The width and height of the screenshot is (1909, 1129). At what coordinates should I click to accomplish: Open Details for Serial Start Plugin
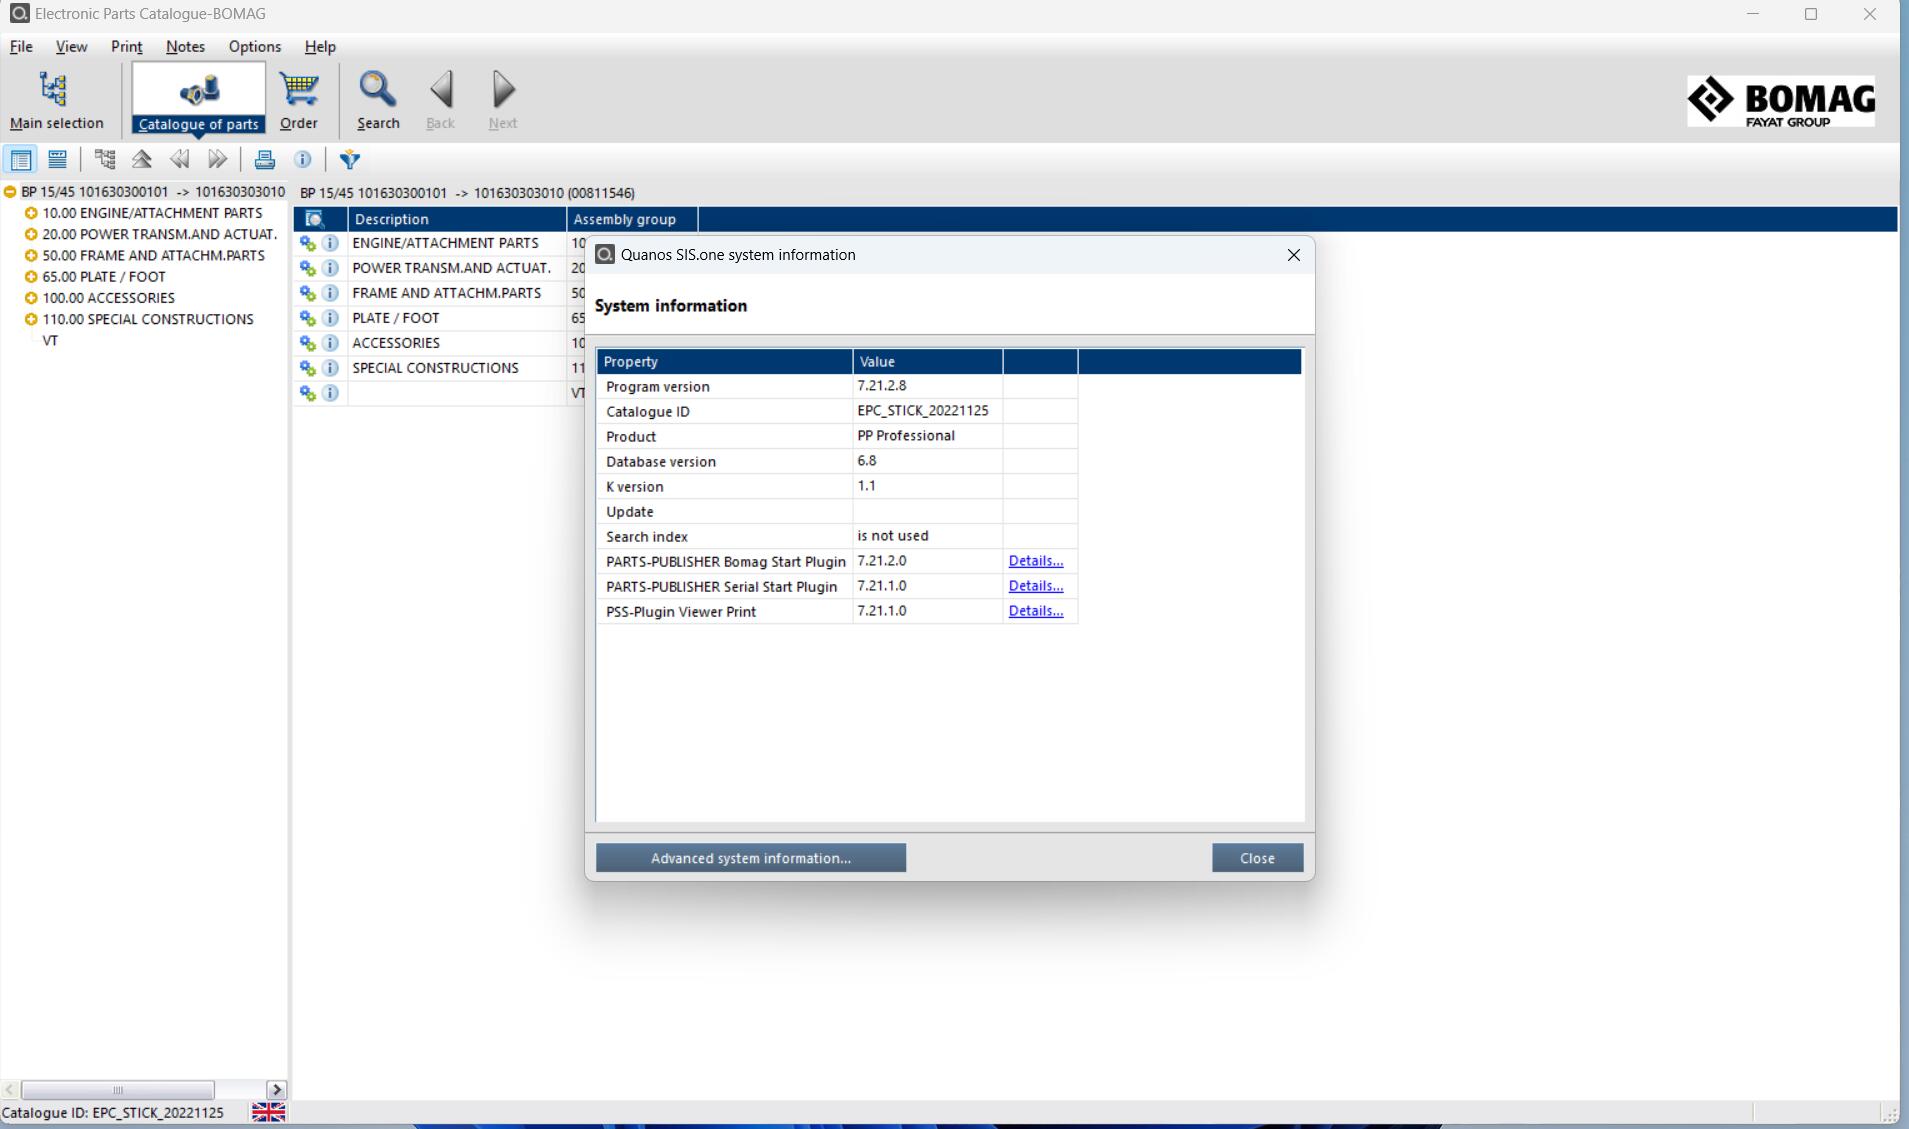tap(1035, 586)
